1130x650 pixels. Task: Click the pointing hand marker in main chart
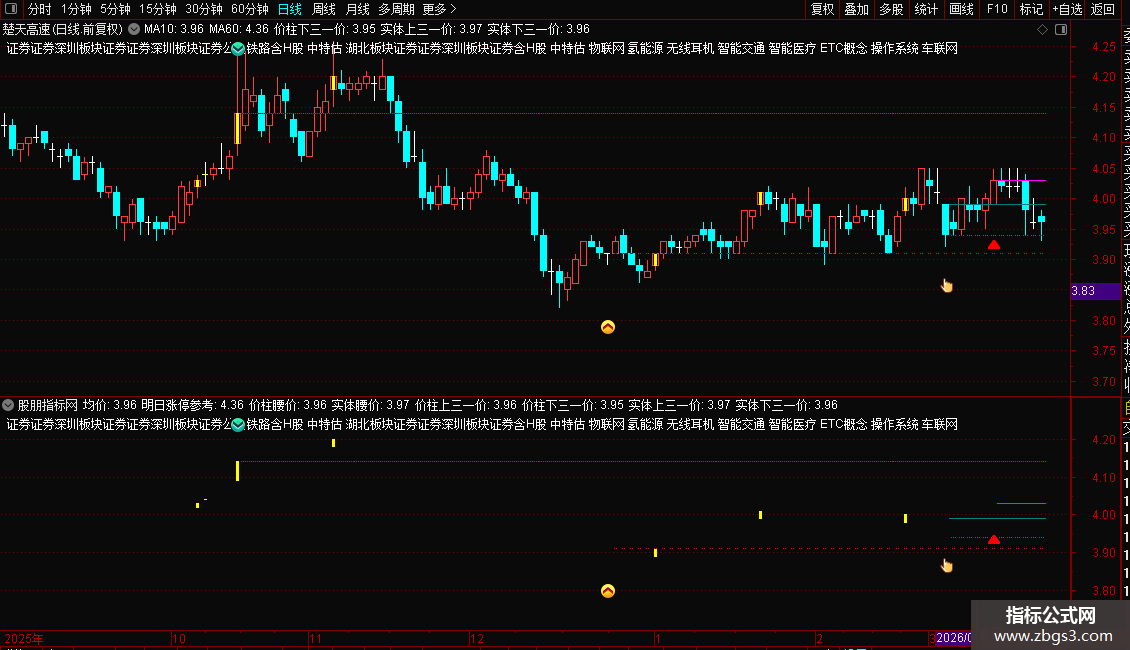(x=946, y=286)
